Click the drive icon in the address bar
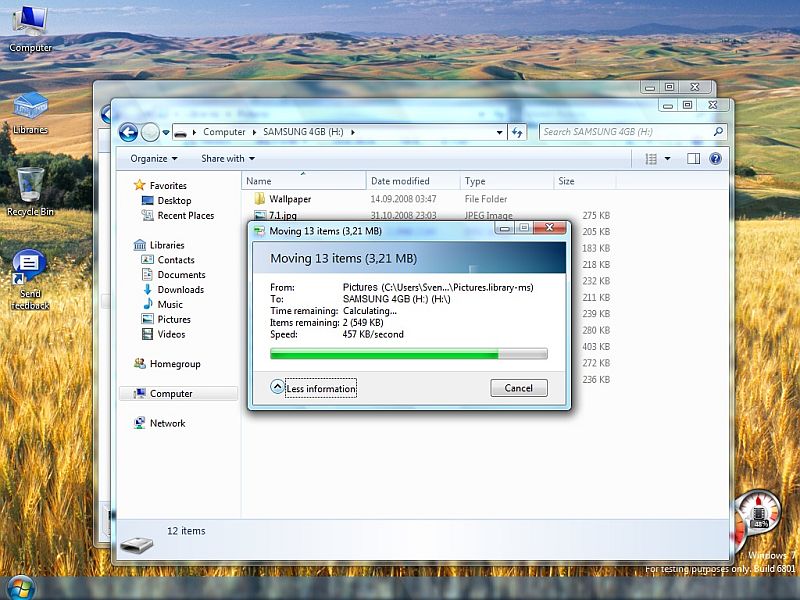 pos(181,133)
